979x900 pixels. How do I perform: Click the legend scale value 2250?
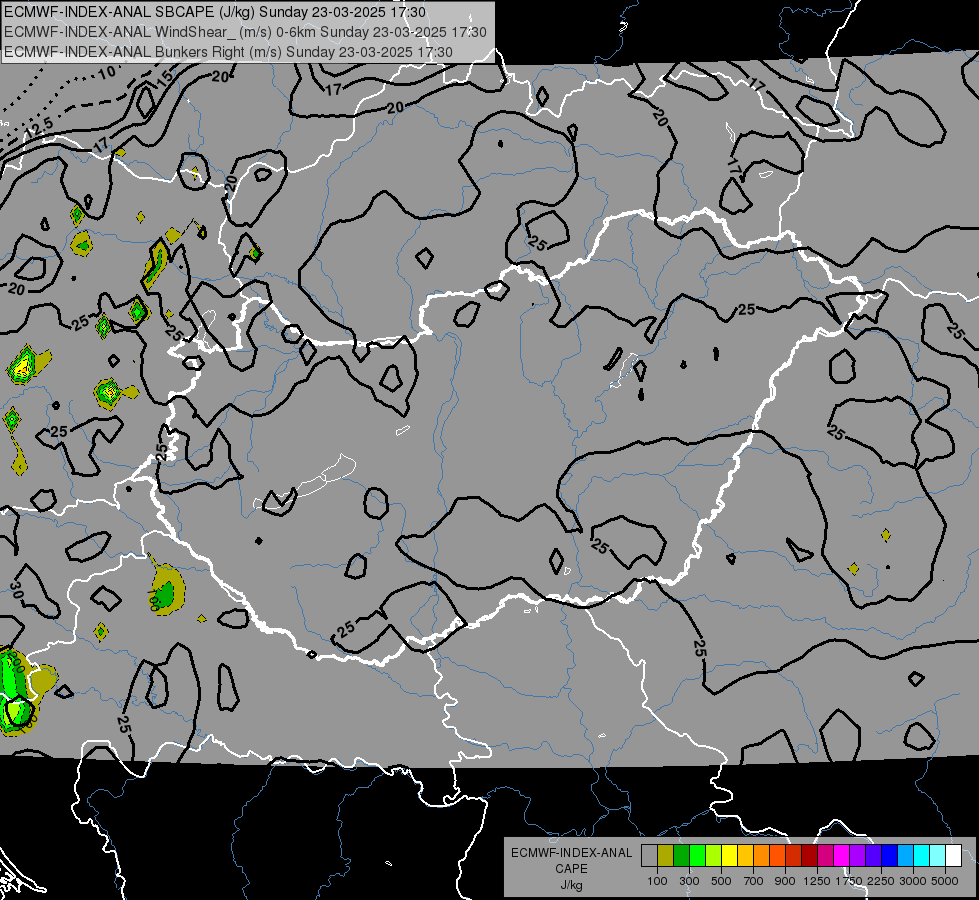coord(880,881)
